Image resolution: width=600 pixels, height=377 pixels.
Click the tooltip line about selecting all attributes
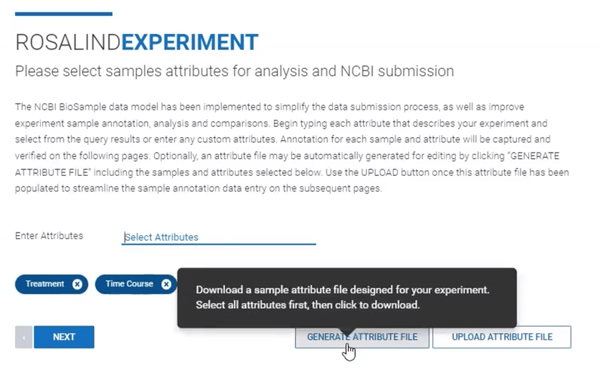point(308,305)
